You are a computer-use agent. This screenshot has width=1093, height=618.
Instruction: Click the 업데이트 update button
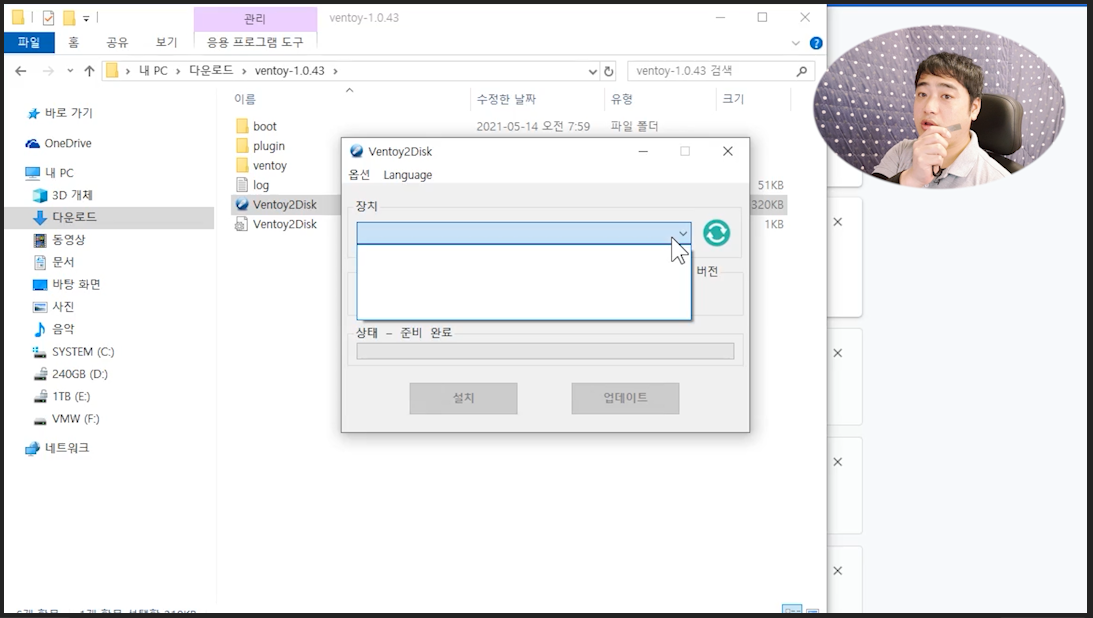(625, 398)
